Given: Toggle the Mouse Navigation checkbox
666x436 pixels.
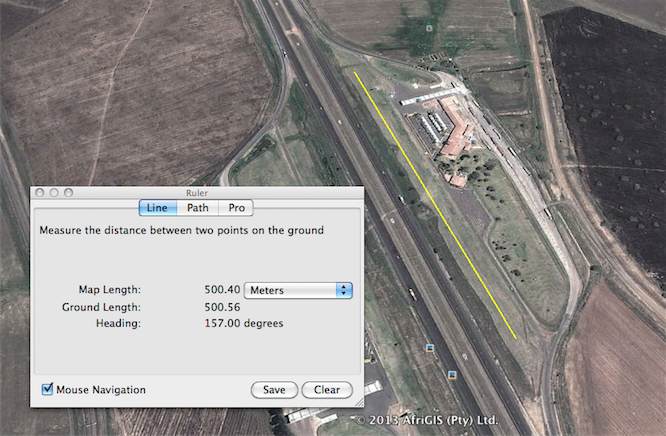Looking at the screenshot, I should tap(47, 389).
